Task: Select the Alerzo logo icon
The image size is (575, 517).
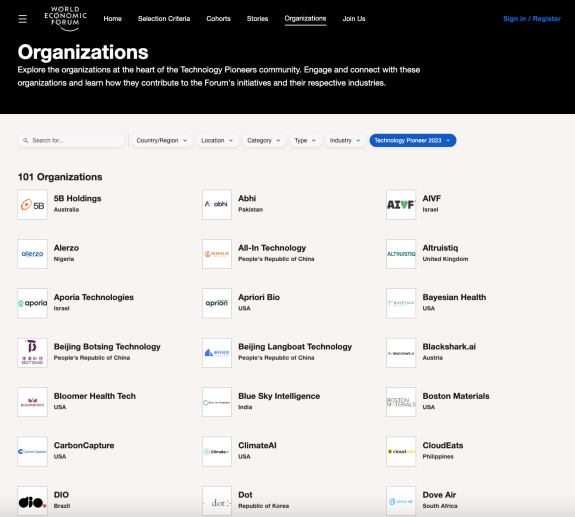Action: (x=33, y=254)
